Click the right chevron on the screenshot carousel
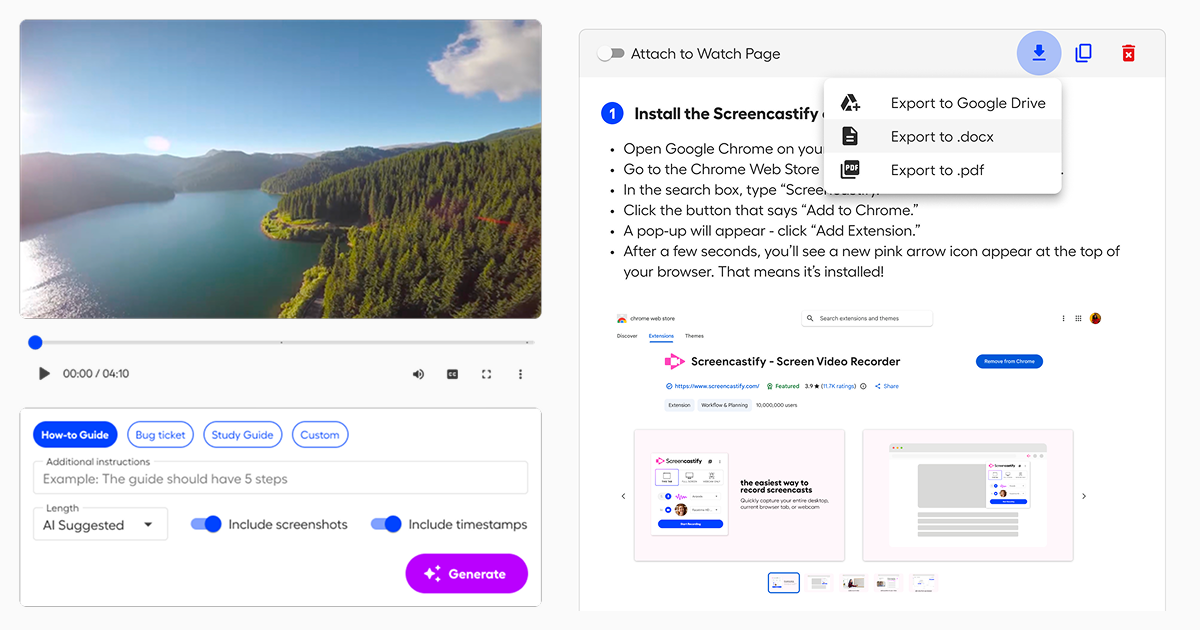This screenshot has height=633, width=1200. point(1082,495)
